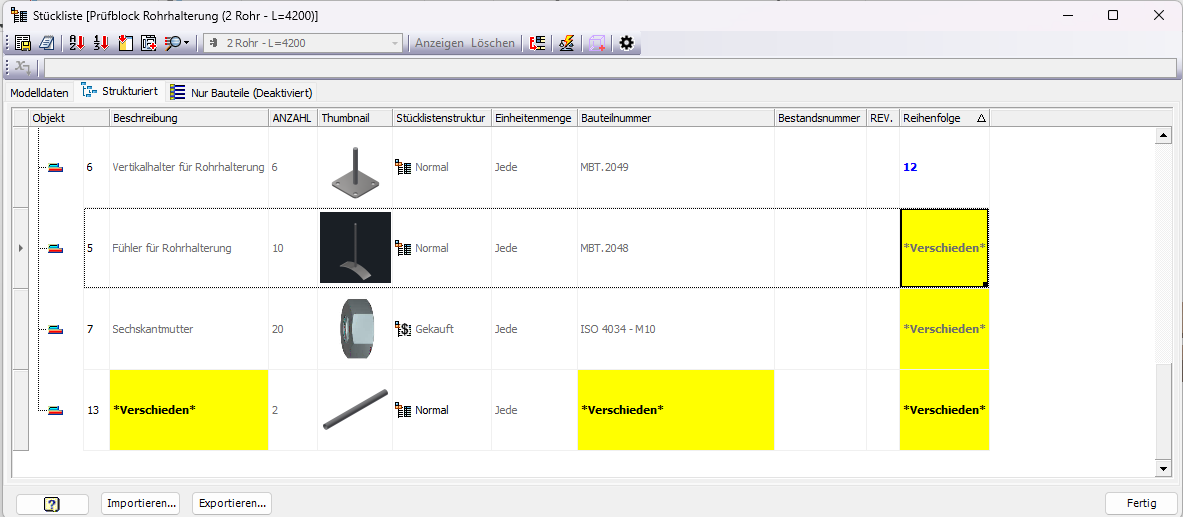Select the Fühler für Rohrhalterung thumbnail

pyautogui.click(x=355, y=248)
